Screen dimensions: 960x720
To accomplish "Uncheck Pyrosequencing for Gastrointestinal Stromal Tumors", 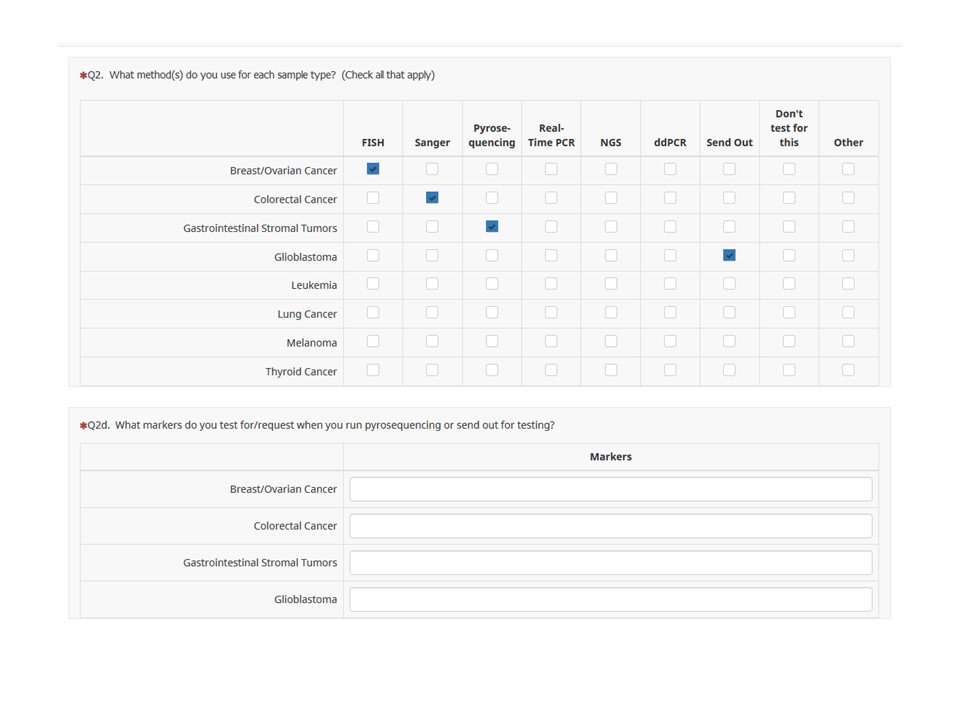I will 492,227.
